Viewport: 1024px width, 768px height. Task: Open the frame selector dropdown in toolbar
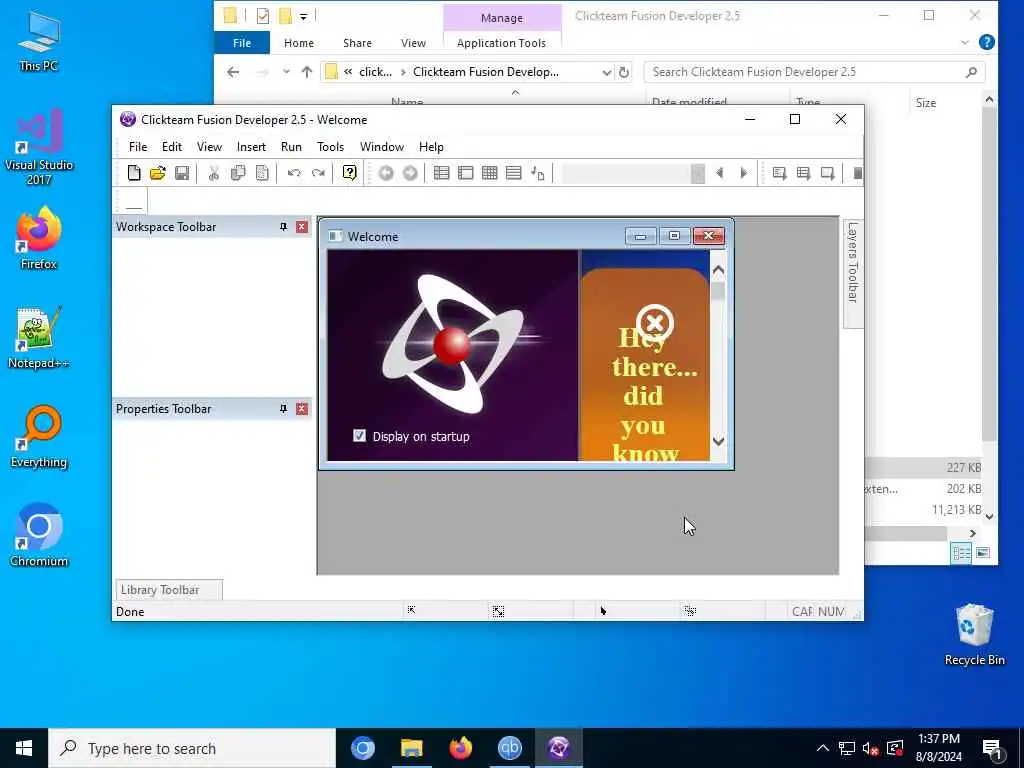pyautogui.click(x=697, y=173)
